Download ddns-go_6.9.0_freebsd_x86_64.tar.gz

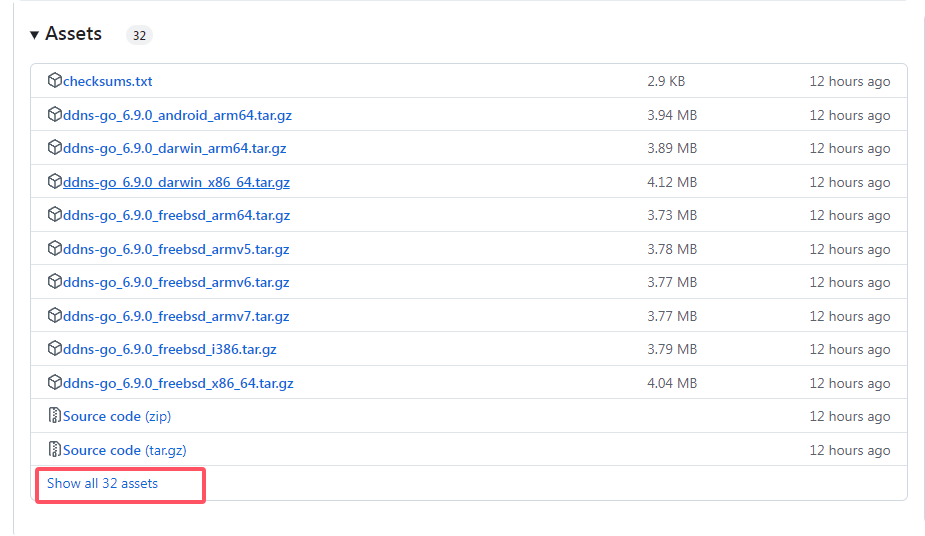point(178,383)
